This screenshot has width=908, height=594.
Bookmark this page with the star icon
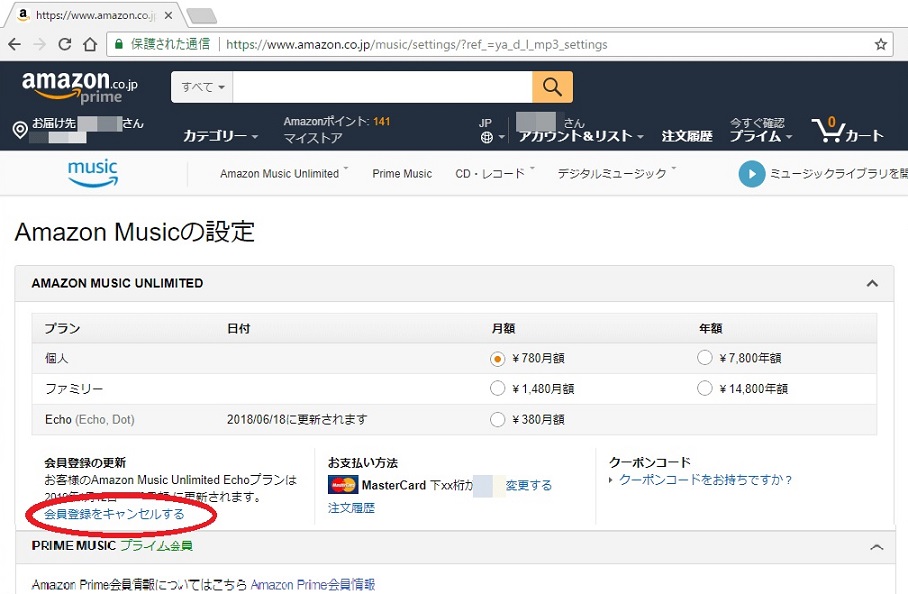pyautogui.click(x=881, y=45)
